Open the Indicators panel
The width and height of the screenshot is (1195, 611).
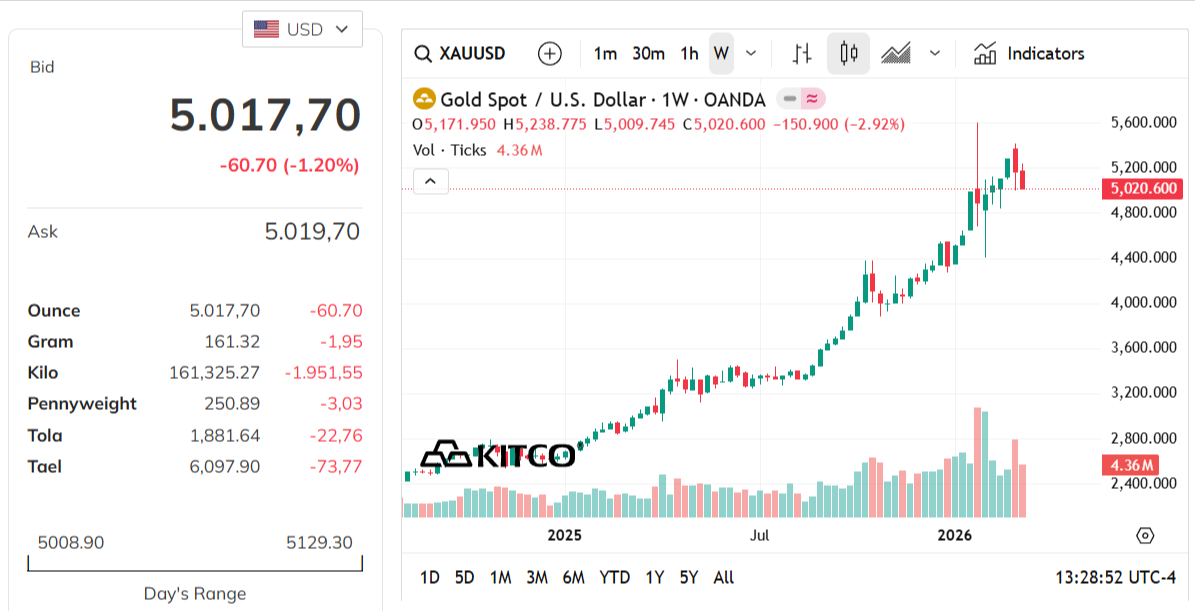pos(1029,54)
